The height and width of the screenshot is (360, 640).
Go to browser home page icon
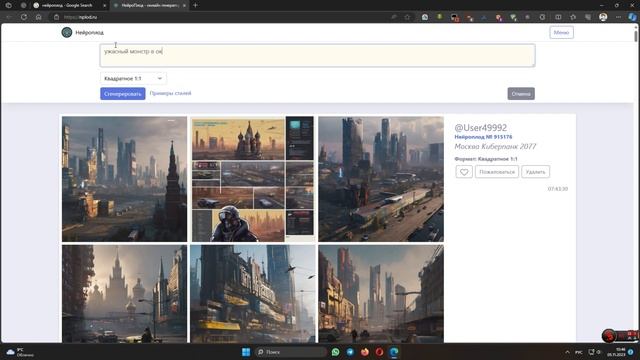tap(38, 17)
